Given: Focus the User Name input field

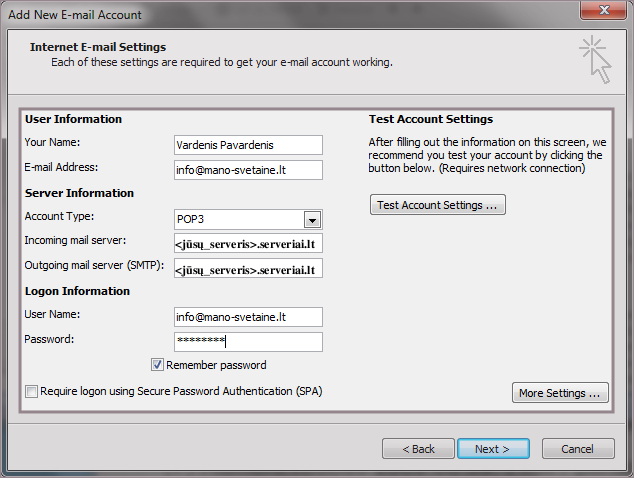Looking at the screenshot, I should [248, 317].
